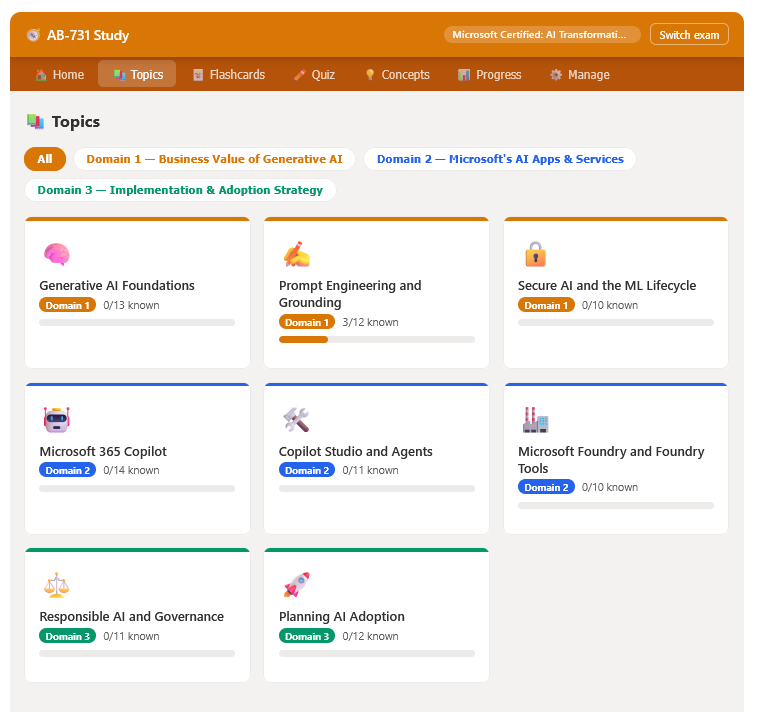774x712 pixels.
Task: Click the hammer and wrench icon on Copilot Studio
Action: [296, 420]
